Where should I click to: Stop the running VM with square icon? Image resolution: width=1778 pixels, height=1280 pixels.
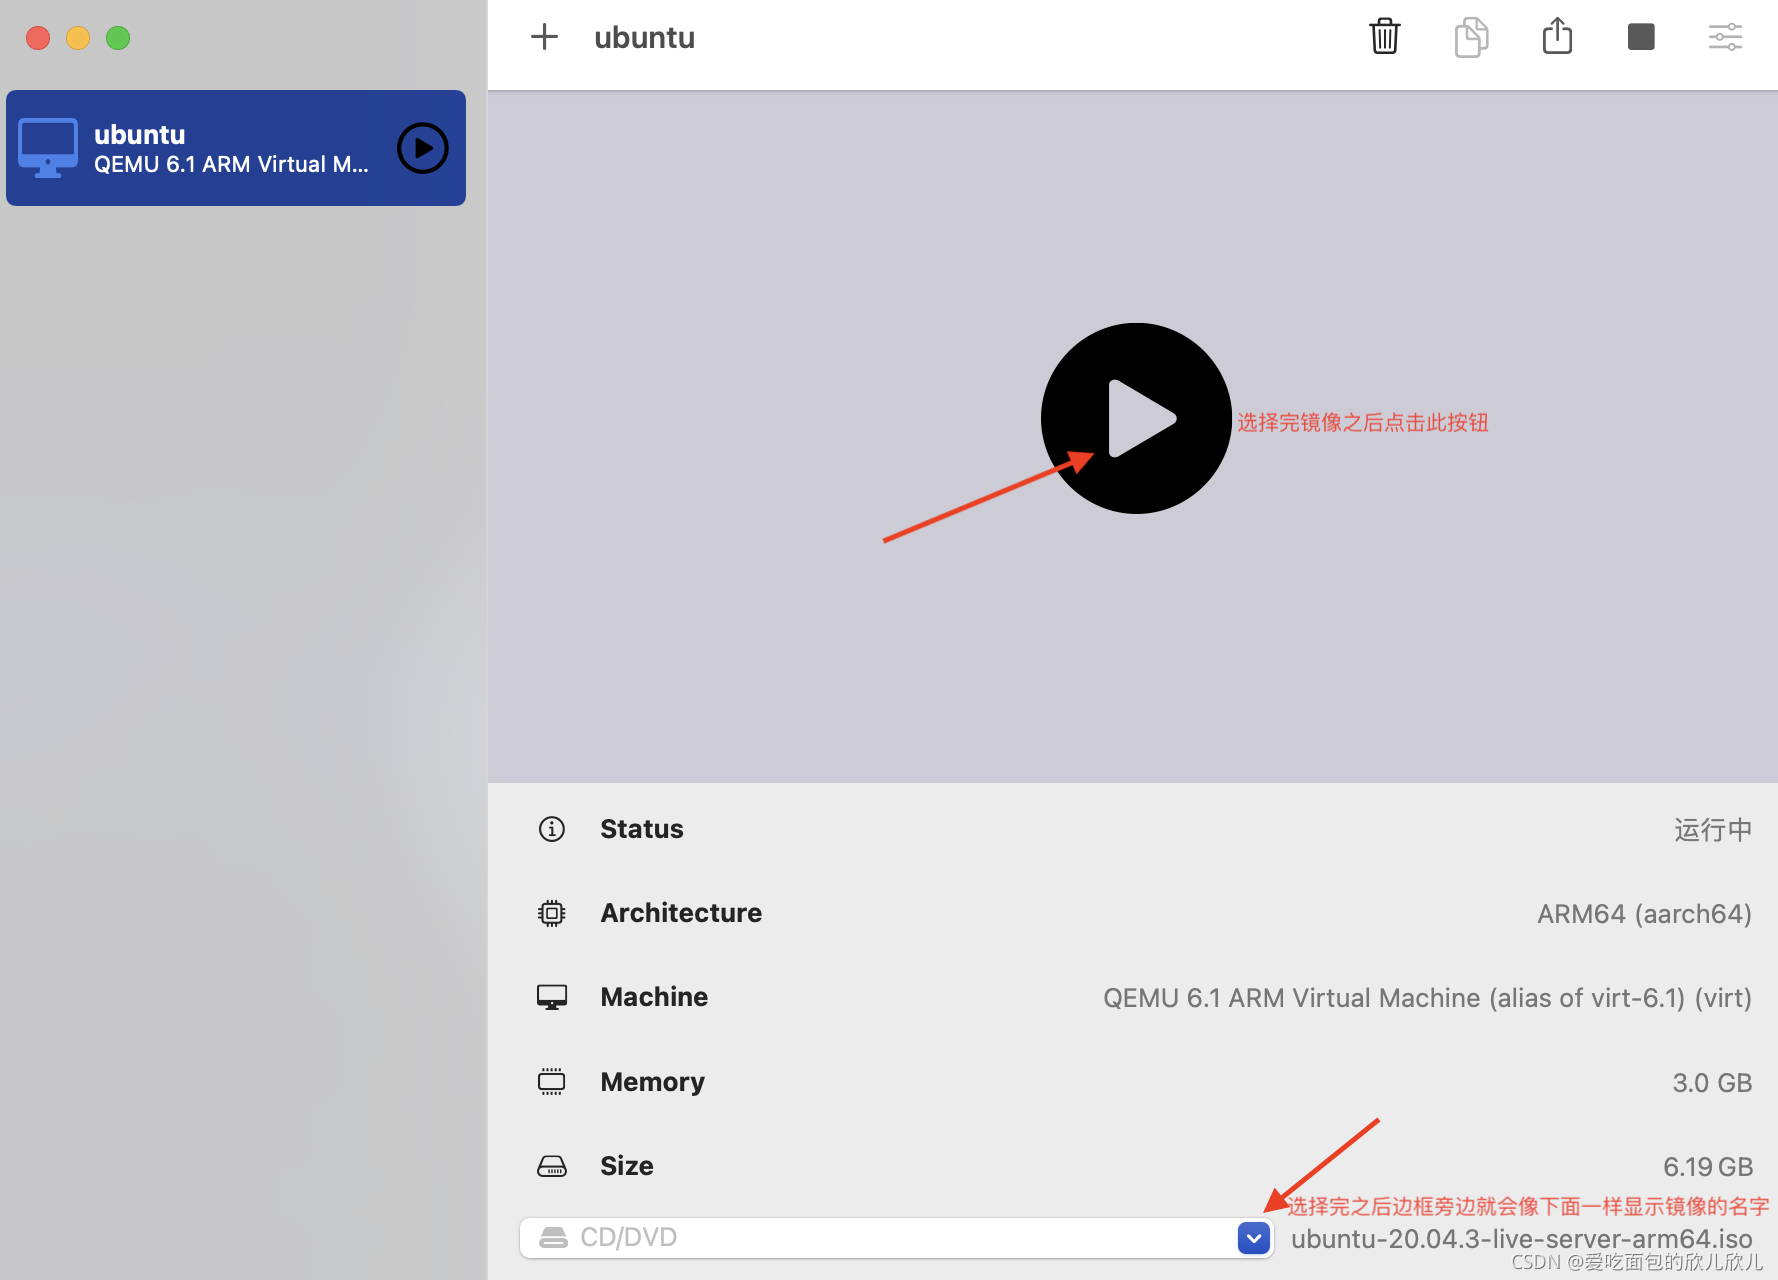coord(1641,37)
